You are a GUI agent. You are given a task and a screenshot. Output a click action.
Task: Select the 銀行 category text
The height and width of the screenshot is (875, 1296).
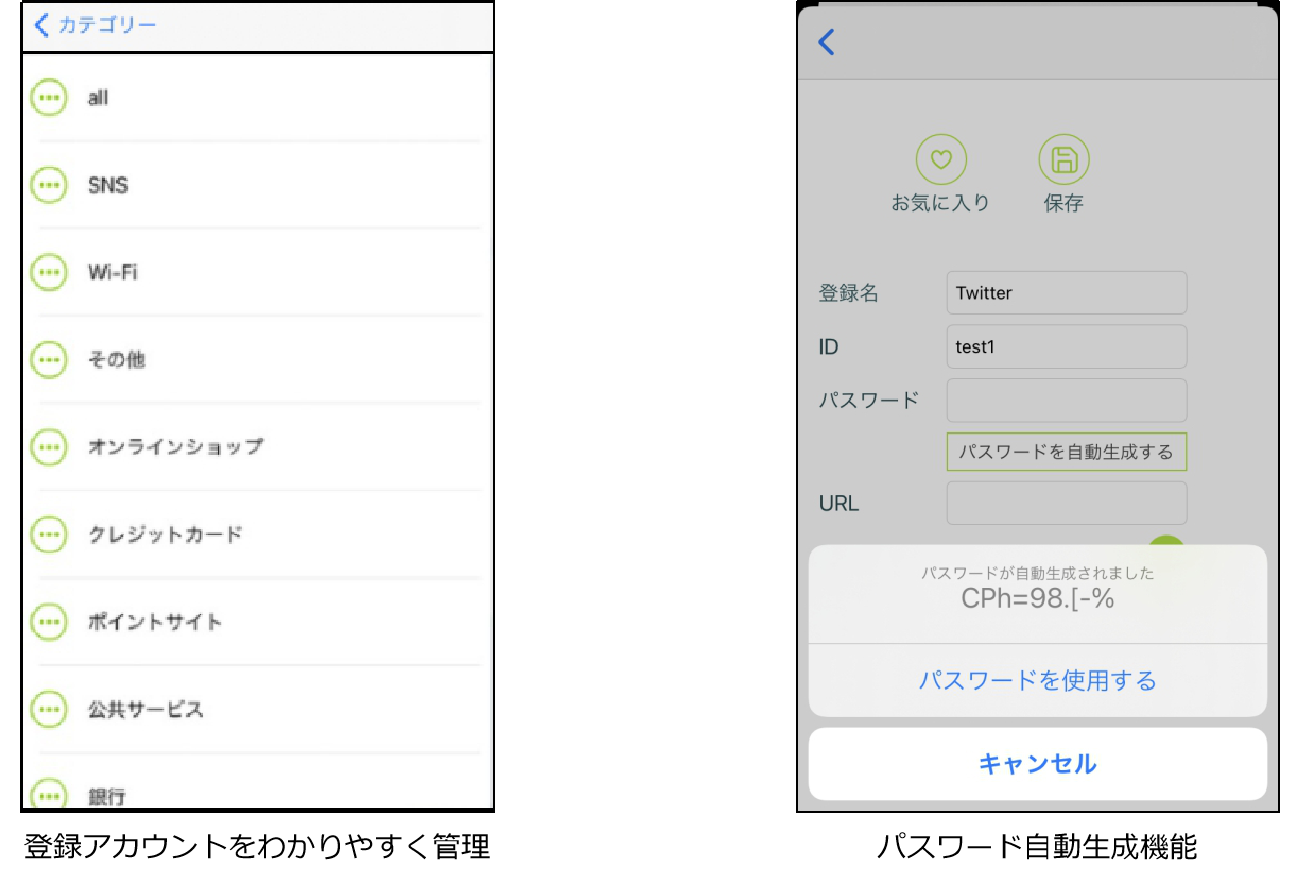tap(107, 797)
